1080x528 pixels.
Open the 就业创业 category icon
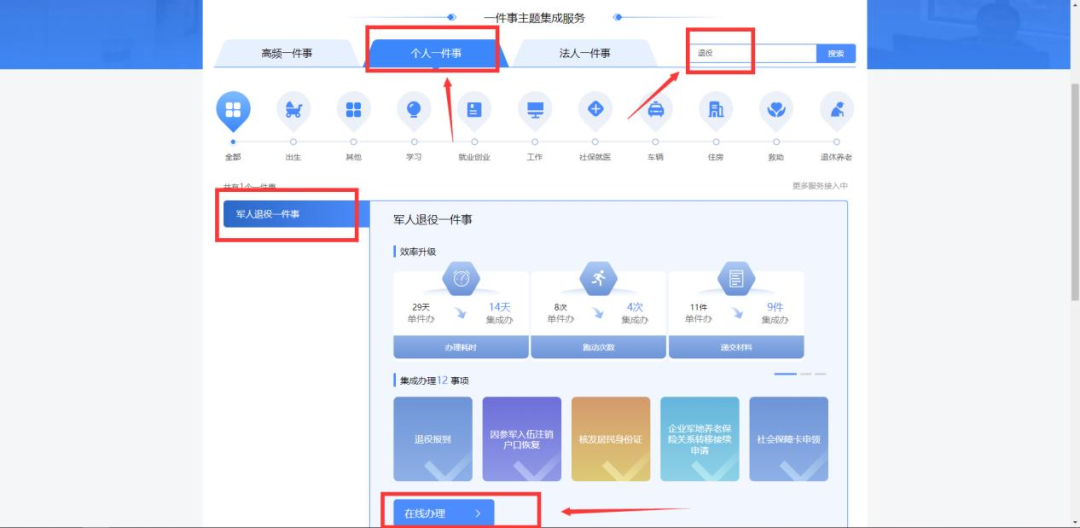point(474,110)
